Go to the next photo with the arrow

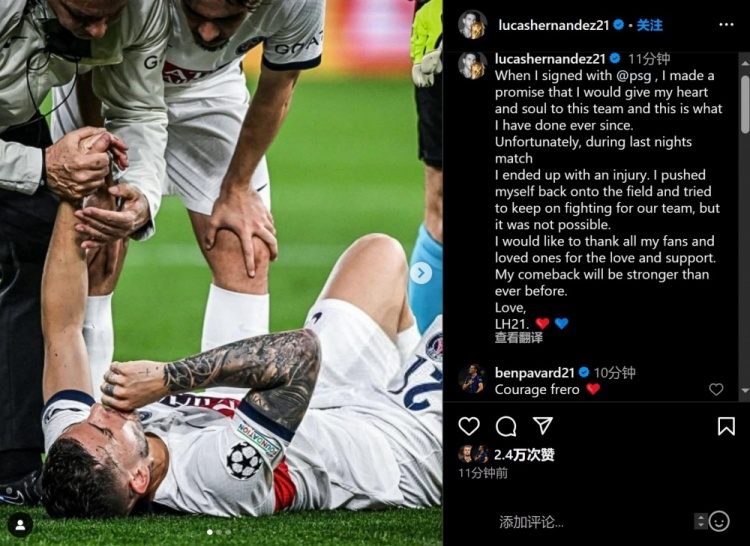tap(421, 273)
